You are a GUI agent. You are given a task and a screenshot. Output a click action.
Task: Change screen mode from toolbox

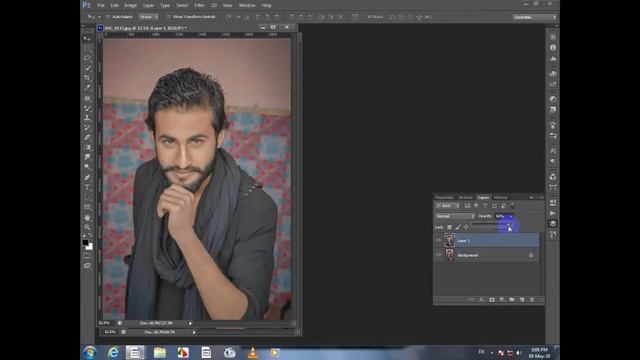pyautogui.click(x=87, y=266)
